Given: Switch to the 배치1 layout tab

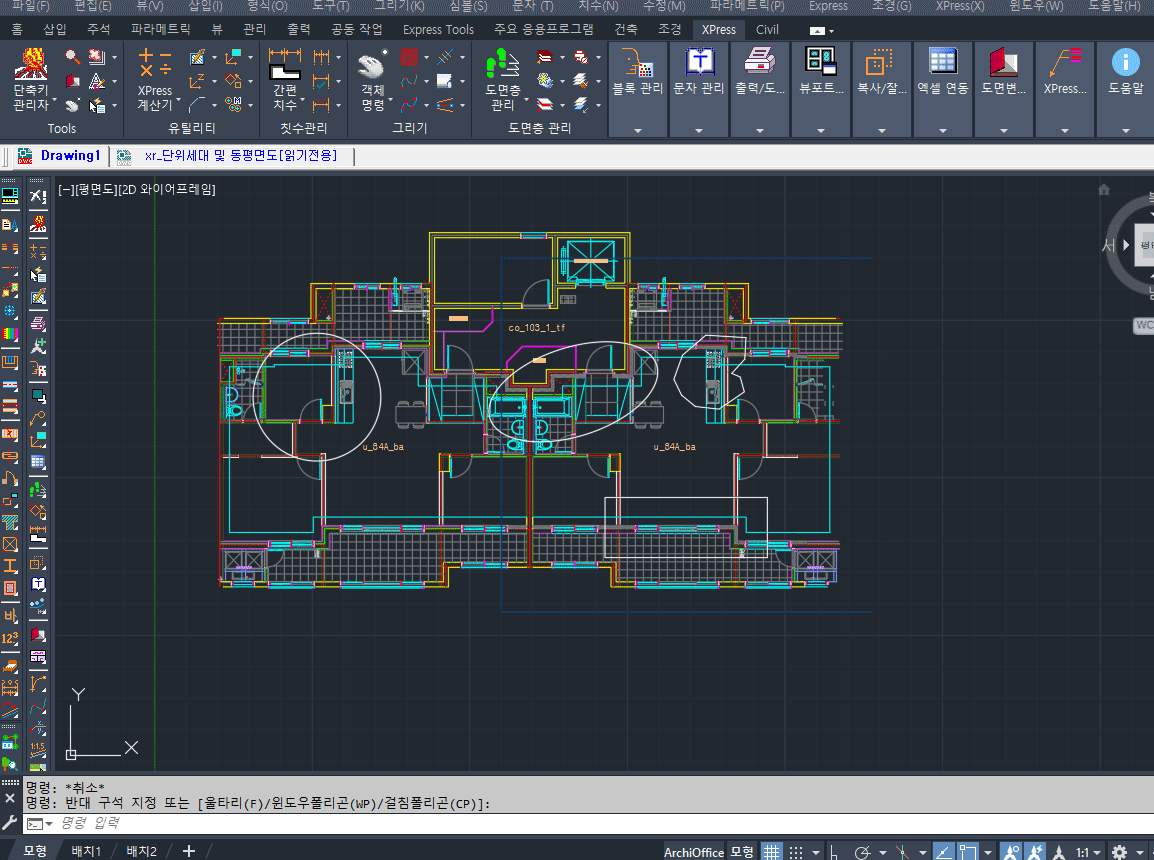Looking at the screenshot, I should 86,851.
